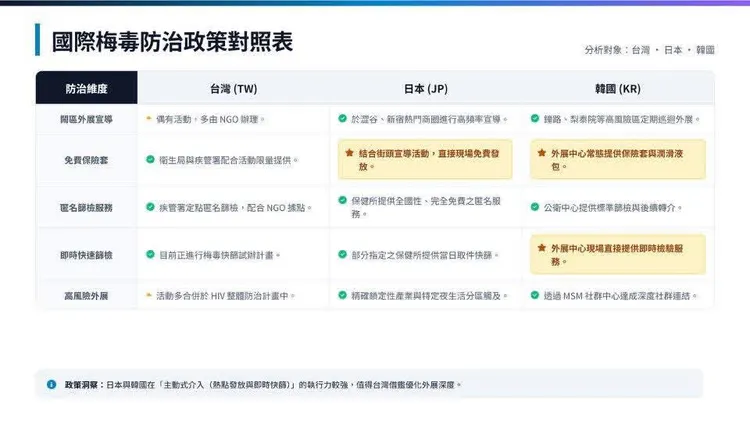The height and width of the screenshot is (422, 750).
Task: Click the highlighted 結合街頭宣導活動 box in Japan column
Action: [425, 160]
